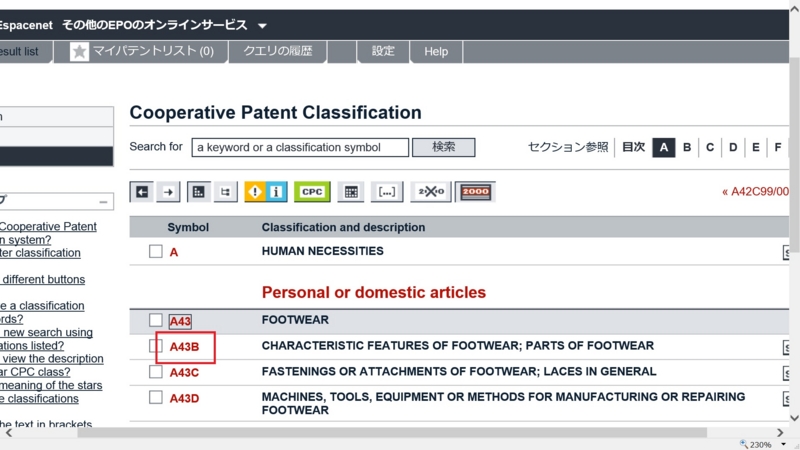Viewport: 800px width, 450px height.
Task: Open the クエリの履歴 tab
Action: pos(278,52)
